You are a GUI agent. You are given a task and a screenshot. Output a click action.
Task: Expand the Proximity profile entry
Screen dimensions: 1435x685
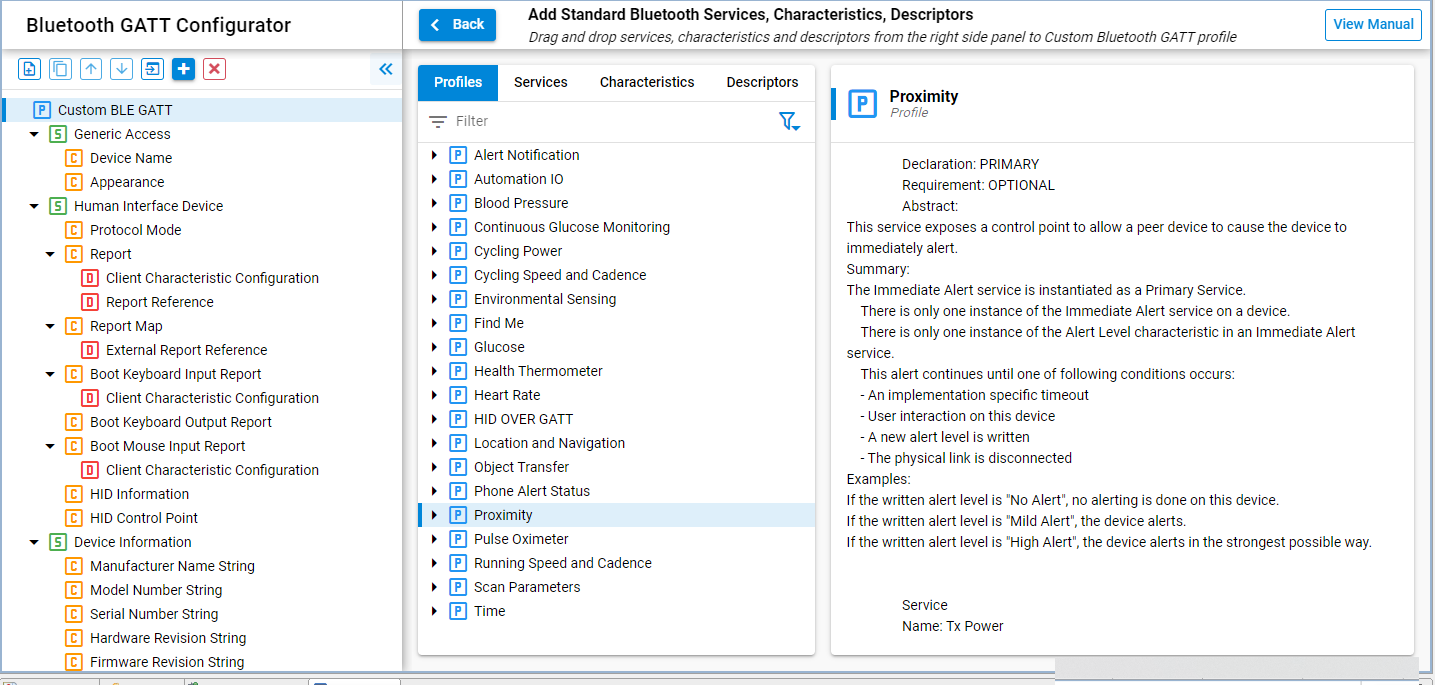tap(434, 514)
